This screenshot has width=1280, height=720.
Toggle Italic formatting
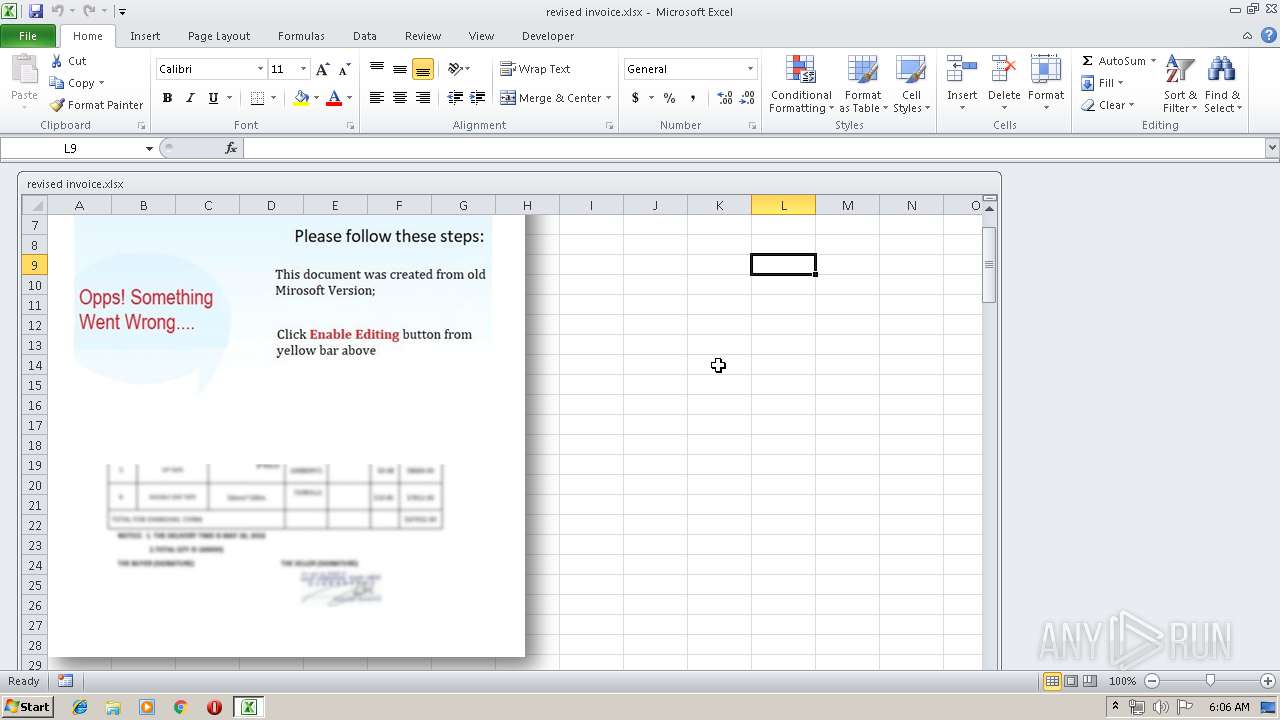point(190,98)
